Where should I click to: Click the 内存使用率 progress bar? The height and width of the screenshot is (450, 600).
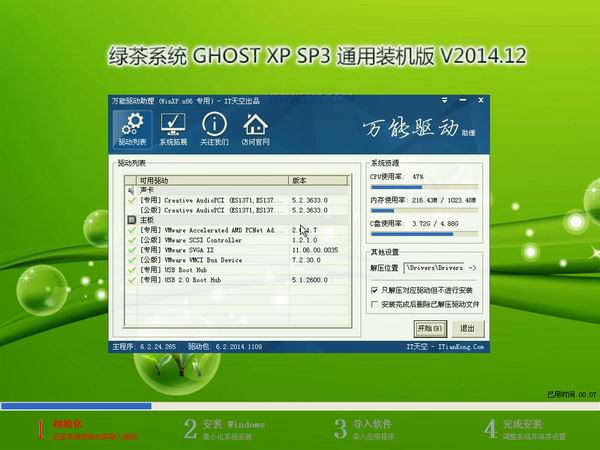click(x=424, y=211)
